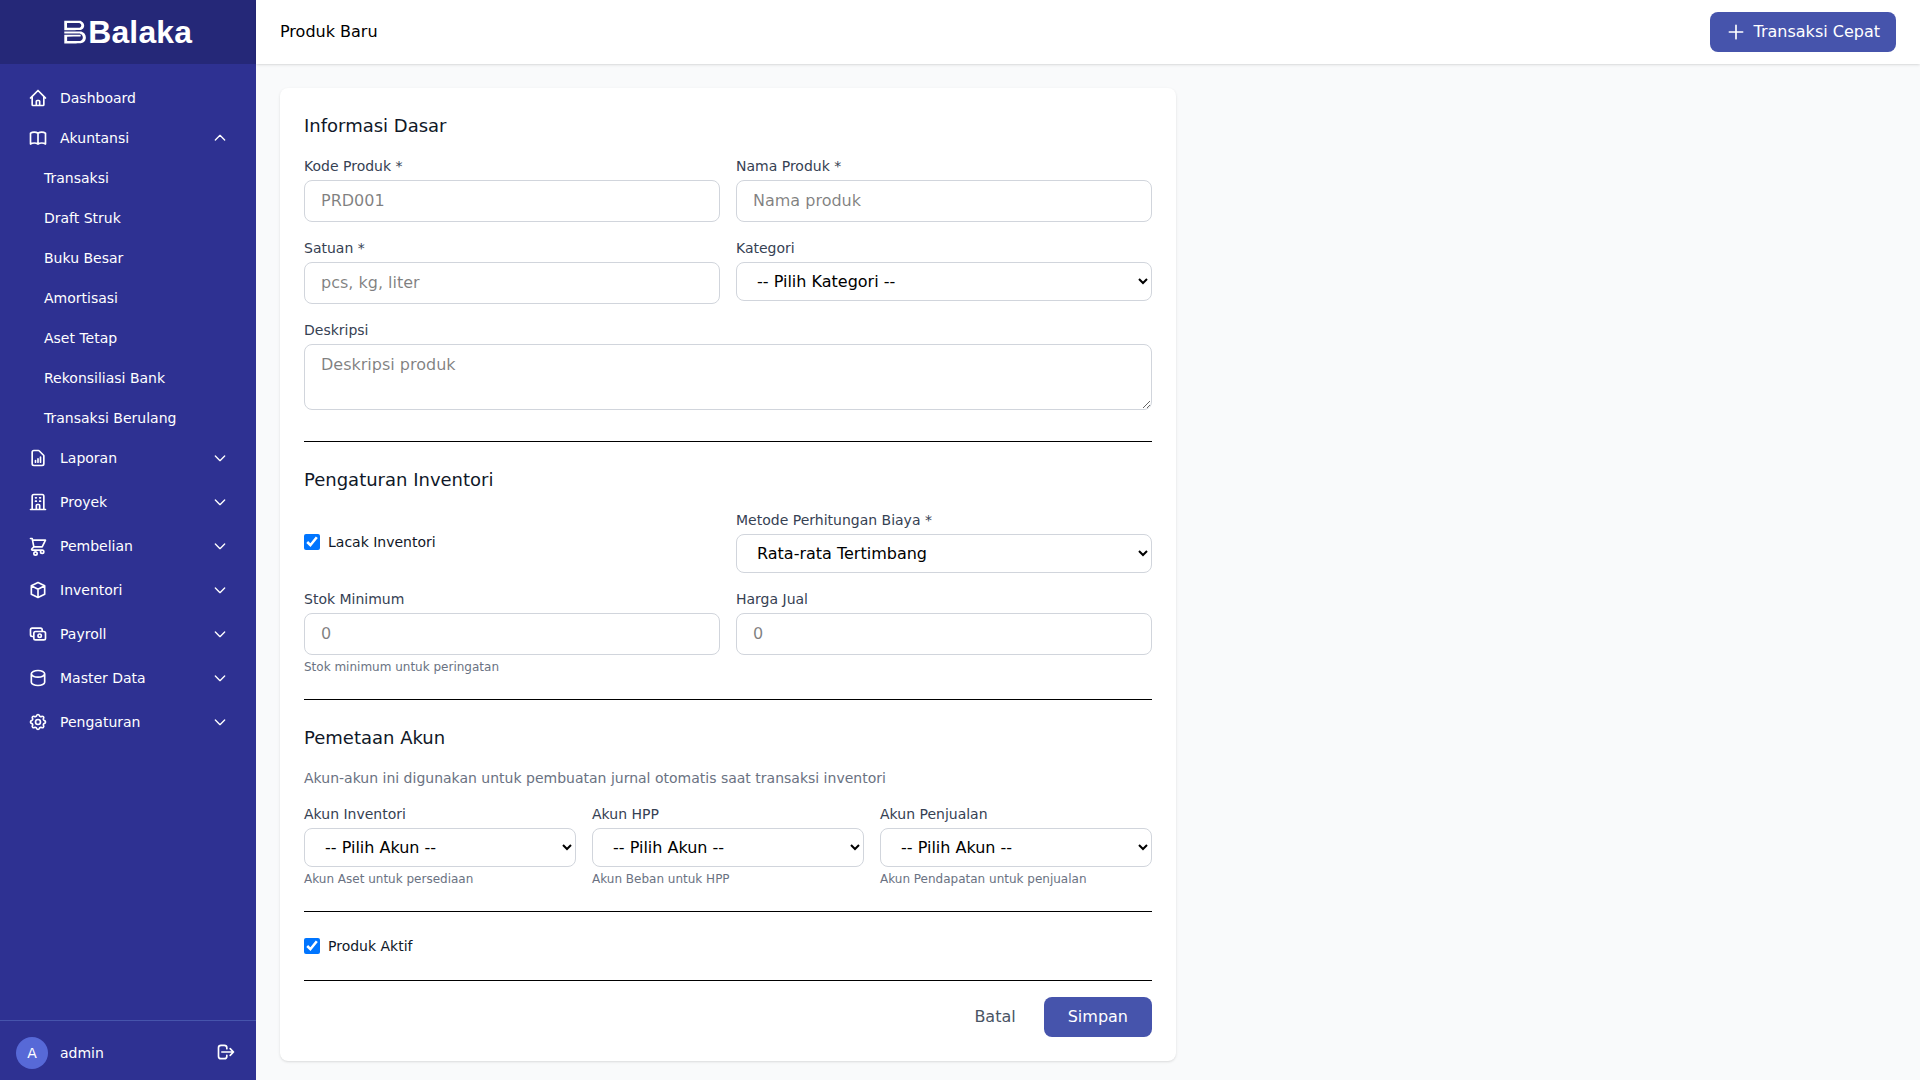Click the Proyek building icon
1920x1080 pixels.
(38, 502)
